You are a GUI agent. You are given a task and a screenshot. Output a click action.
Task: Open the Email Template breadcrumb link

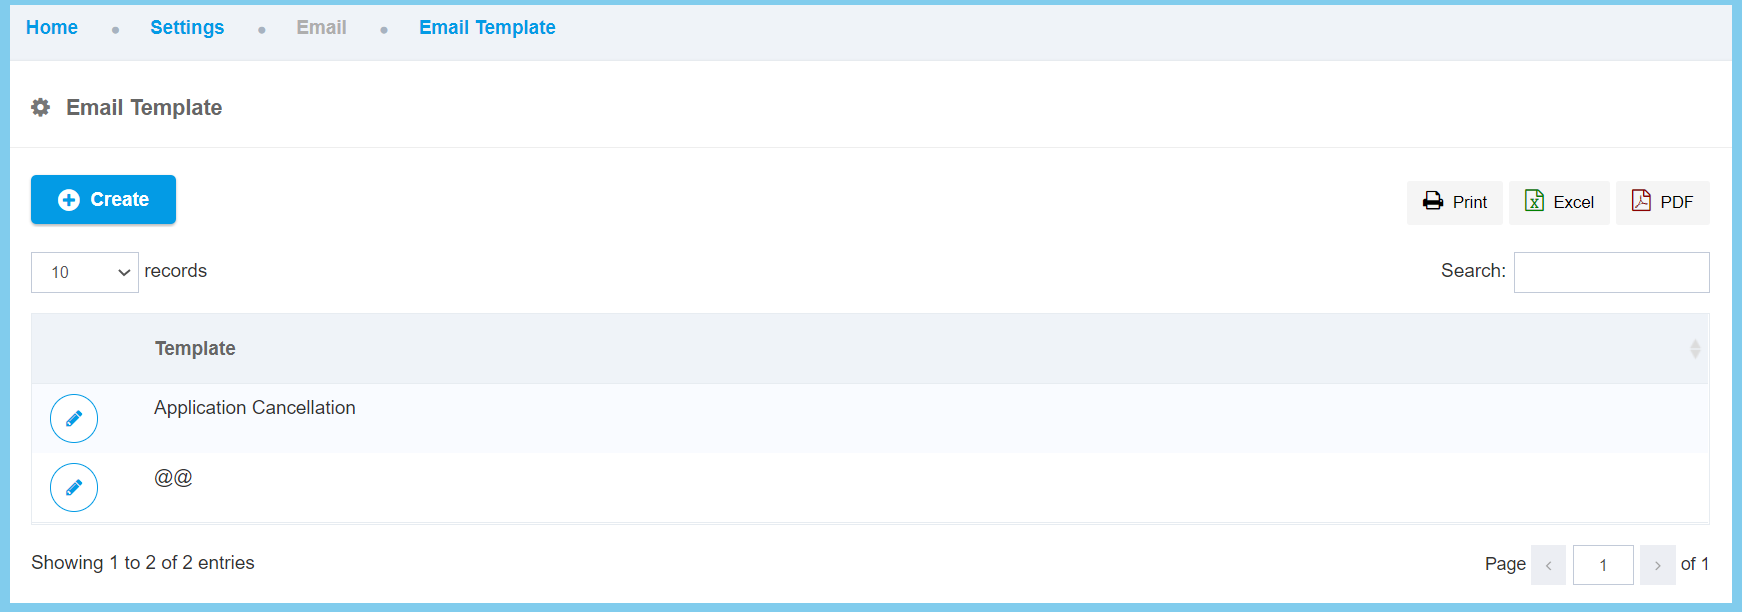pyautogui.click(x=487, y=28)
